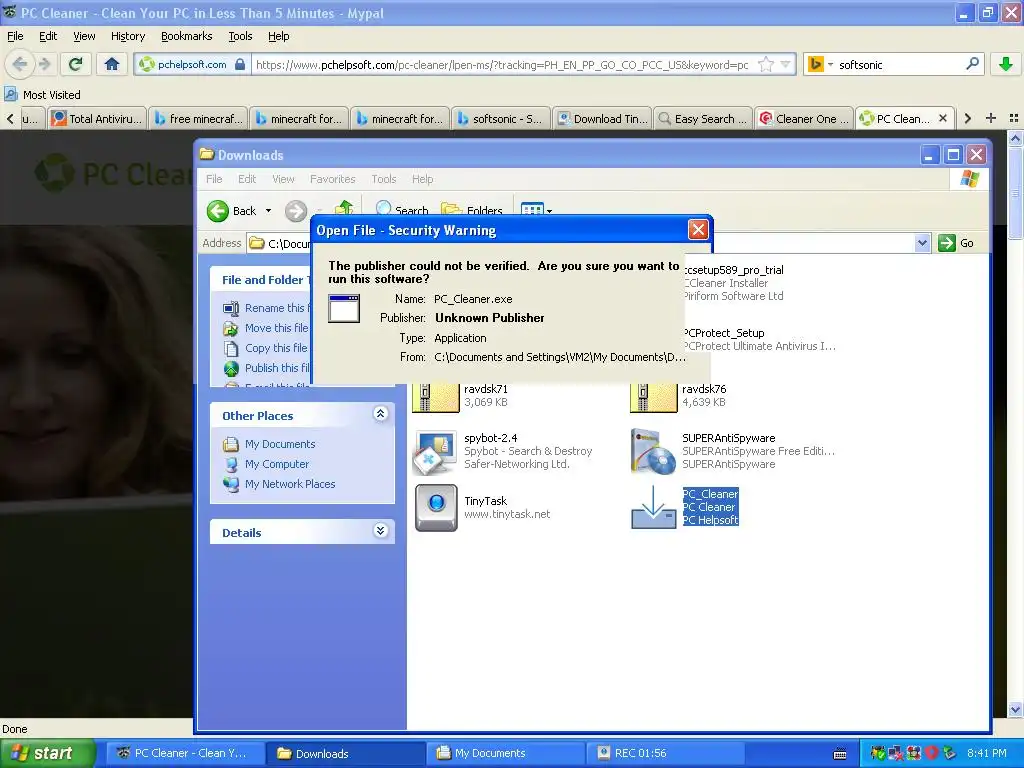Open the green Downloads arrow in the browser
Image resolution: width=1024 pixels, height=768 pixels.
pos(1006,64)
